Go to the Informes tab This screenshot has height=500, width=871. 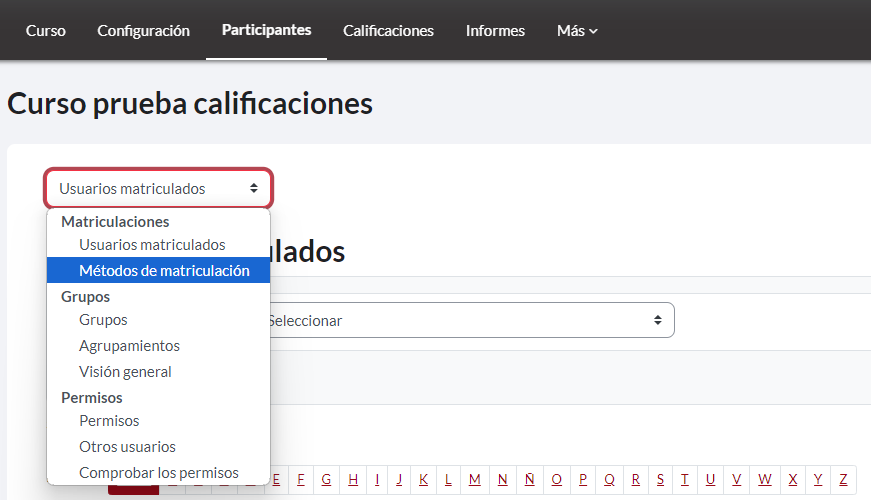tap(495, 31)
